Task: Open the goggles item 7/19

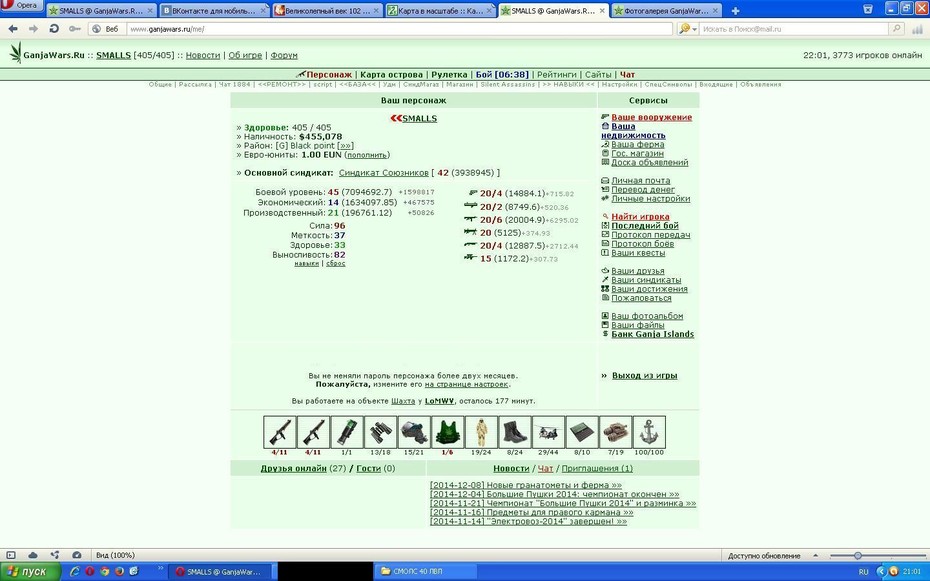Action: (x=616, y=432)
